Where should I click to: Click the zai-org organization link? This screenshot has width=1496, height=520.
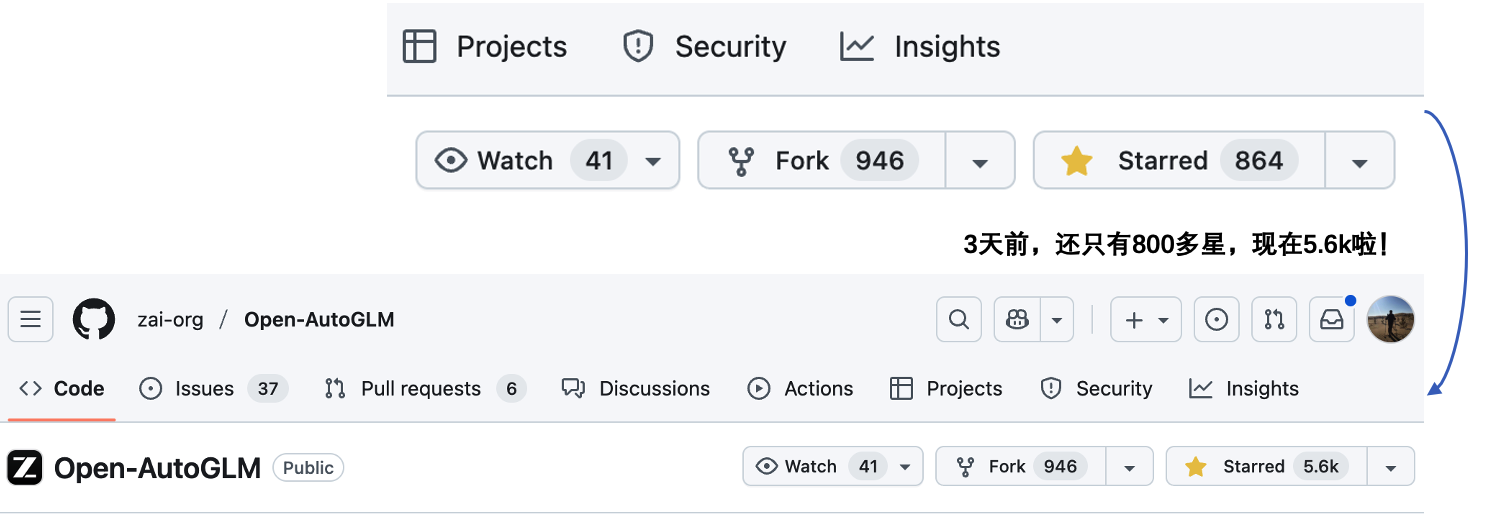click(170, 320)
